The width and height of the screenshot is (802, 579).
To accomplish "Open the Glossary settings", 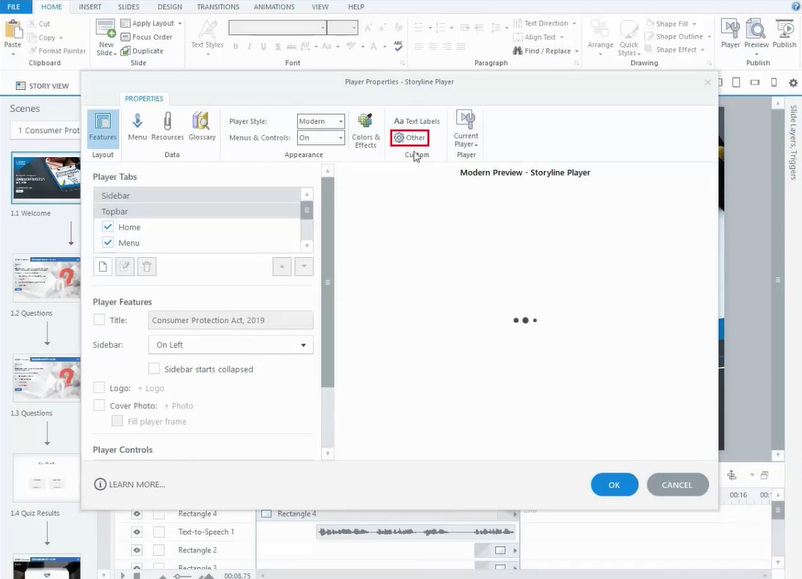I will click(202, 127).
